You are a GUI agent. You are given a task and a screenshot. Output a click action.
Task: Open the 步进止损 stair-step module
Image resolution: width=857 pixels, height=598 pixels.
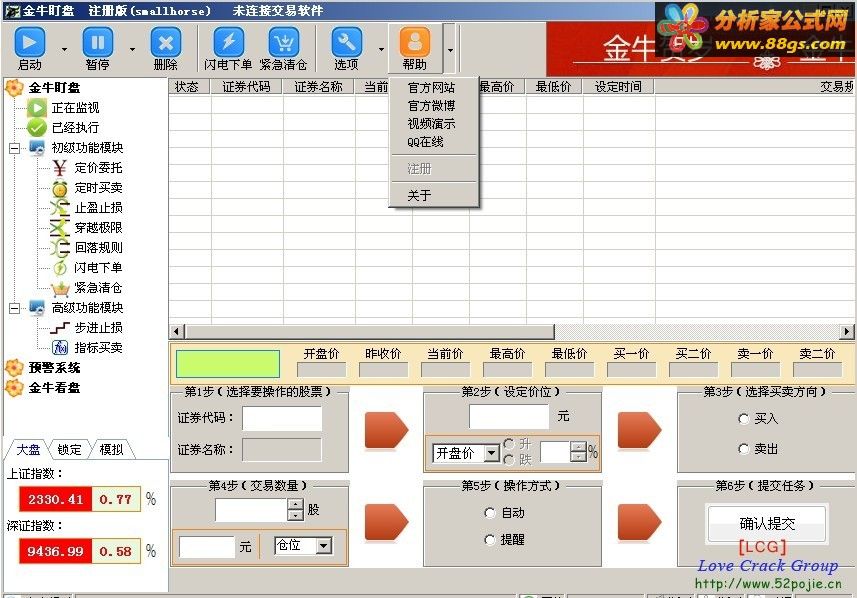click(98, 327)
